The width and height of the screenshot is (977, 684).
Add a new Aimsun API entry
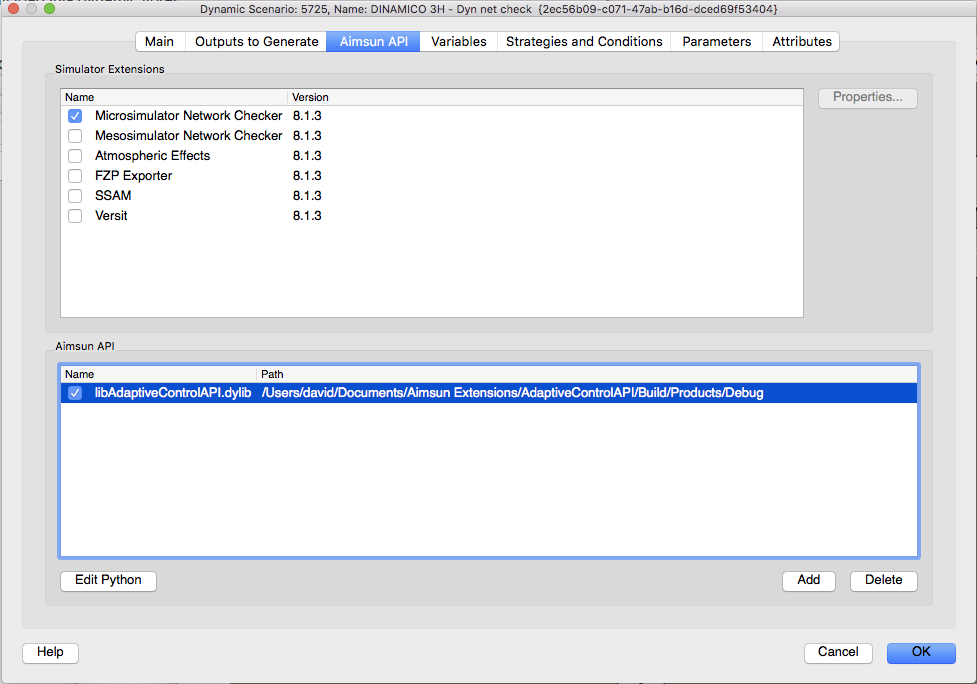(808, 580)
